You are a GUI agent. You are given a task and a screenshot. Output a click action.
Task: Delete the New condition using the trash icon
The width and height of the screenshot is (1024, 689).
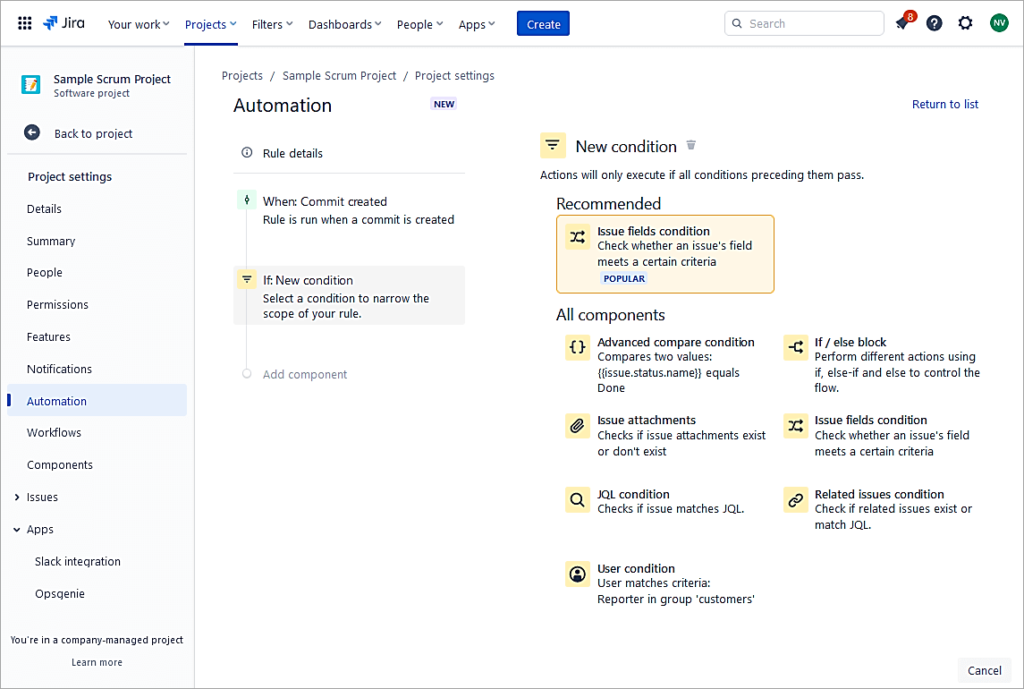pyautogui.click(x=690, y=145)
